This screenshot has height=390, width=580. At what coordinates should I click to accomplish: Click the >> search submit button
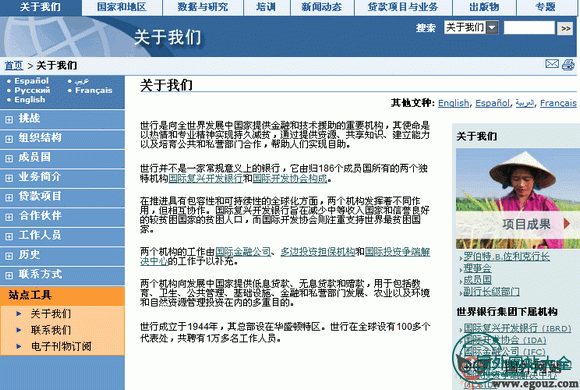pos(565,28)
